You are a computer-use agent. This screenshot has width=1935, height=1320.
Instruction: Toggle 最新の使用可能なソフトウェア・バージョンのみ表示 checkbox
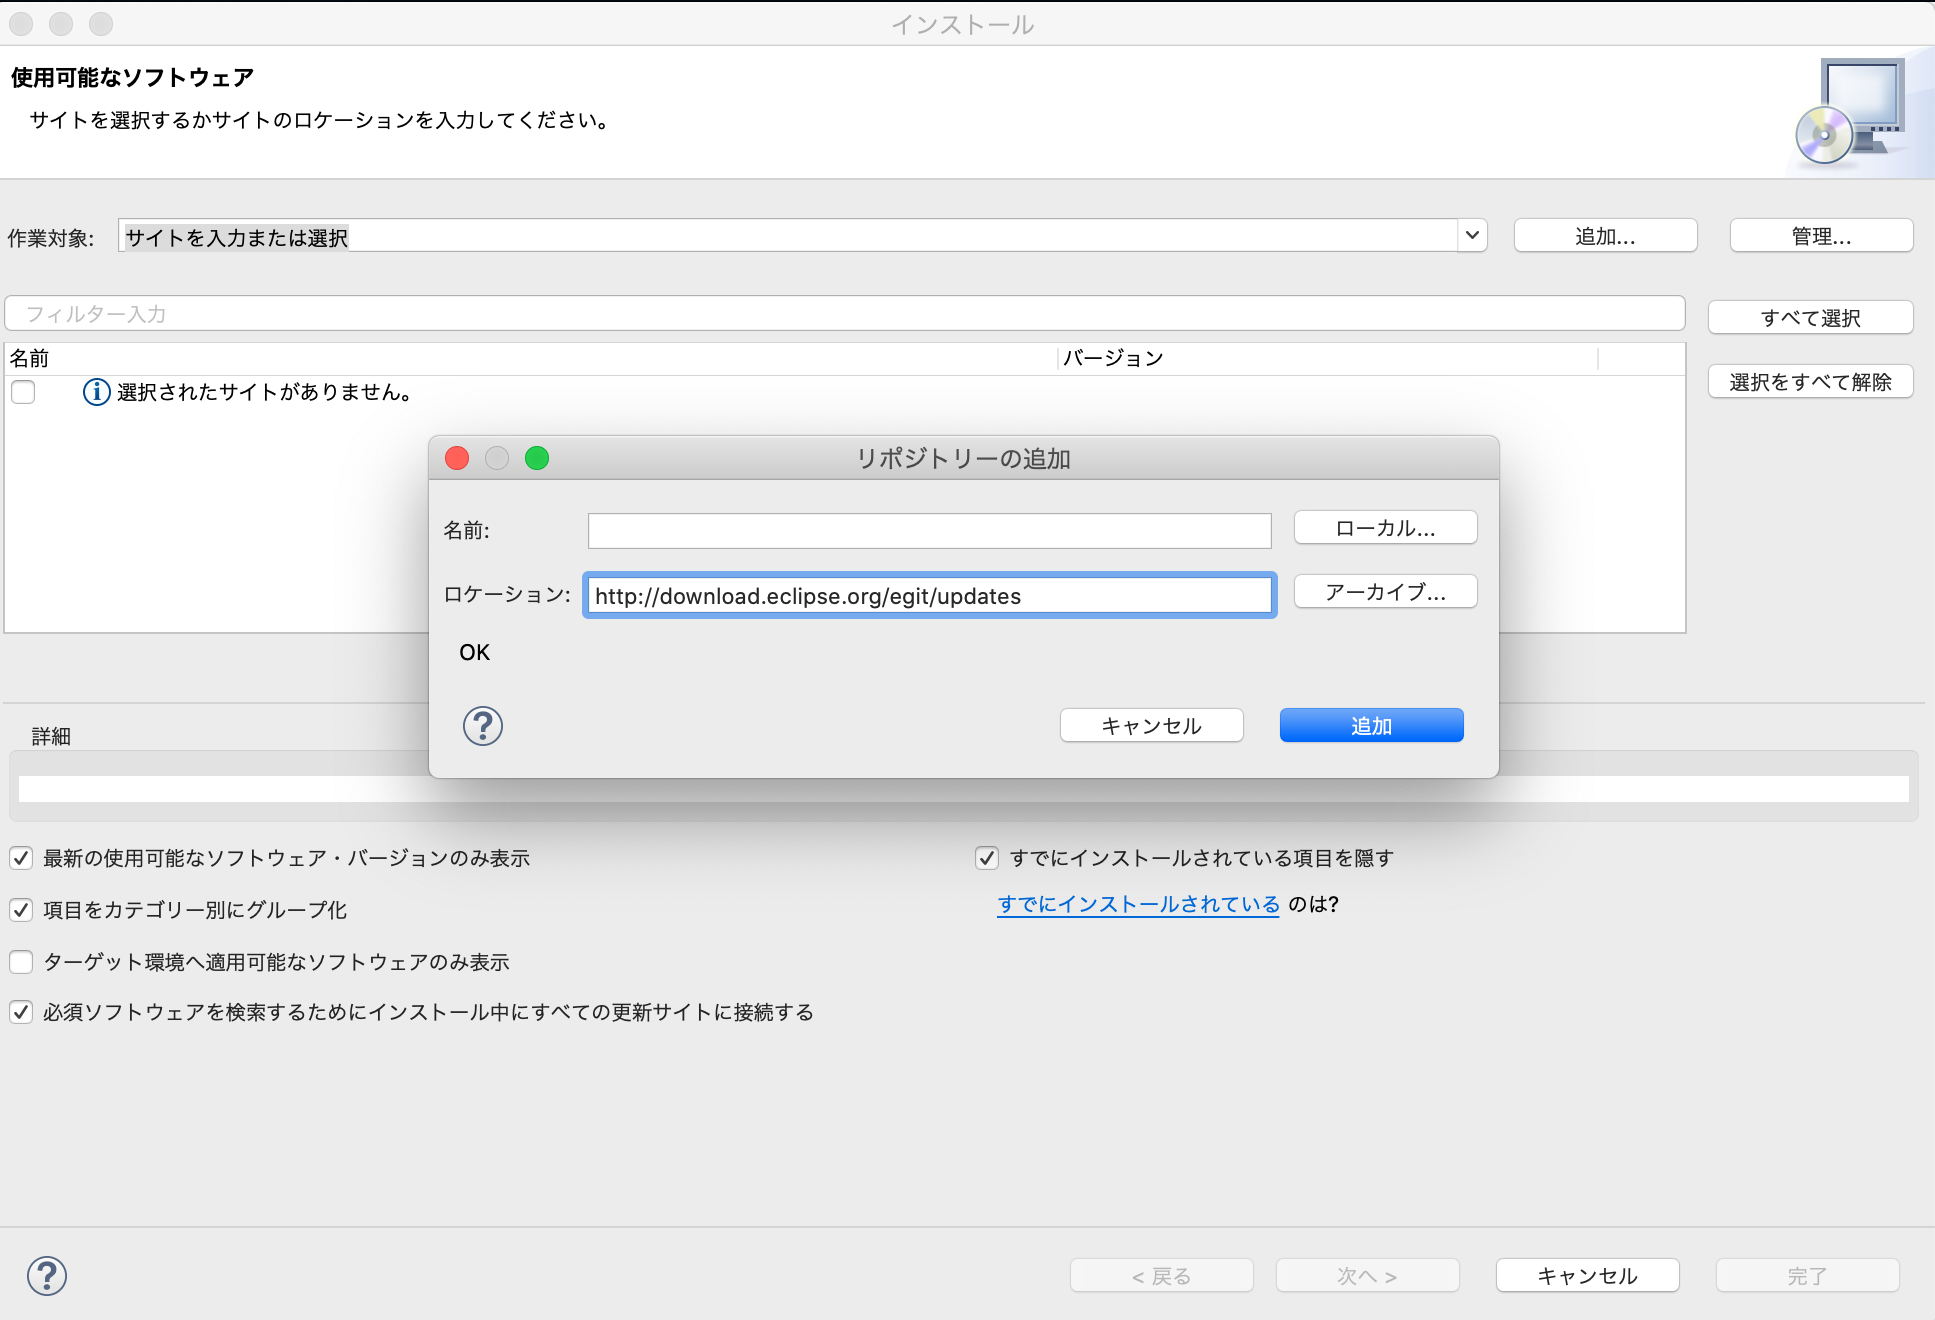pos(21,858)
